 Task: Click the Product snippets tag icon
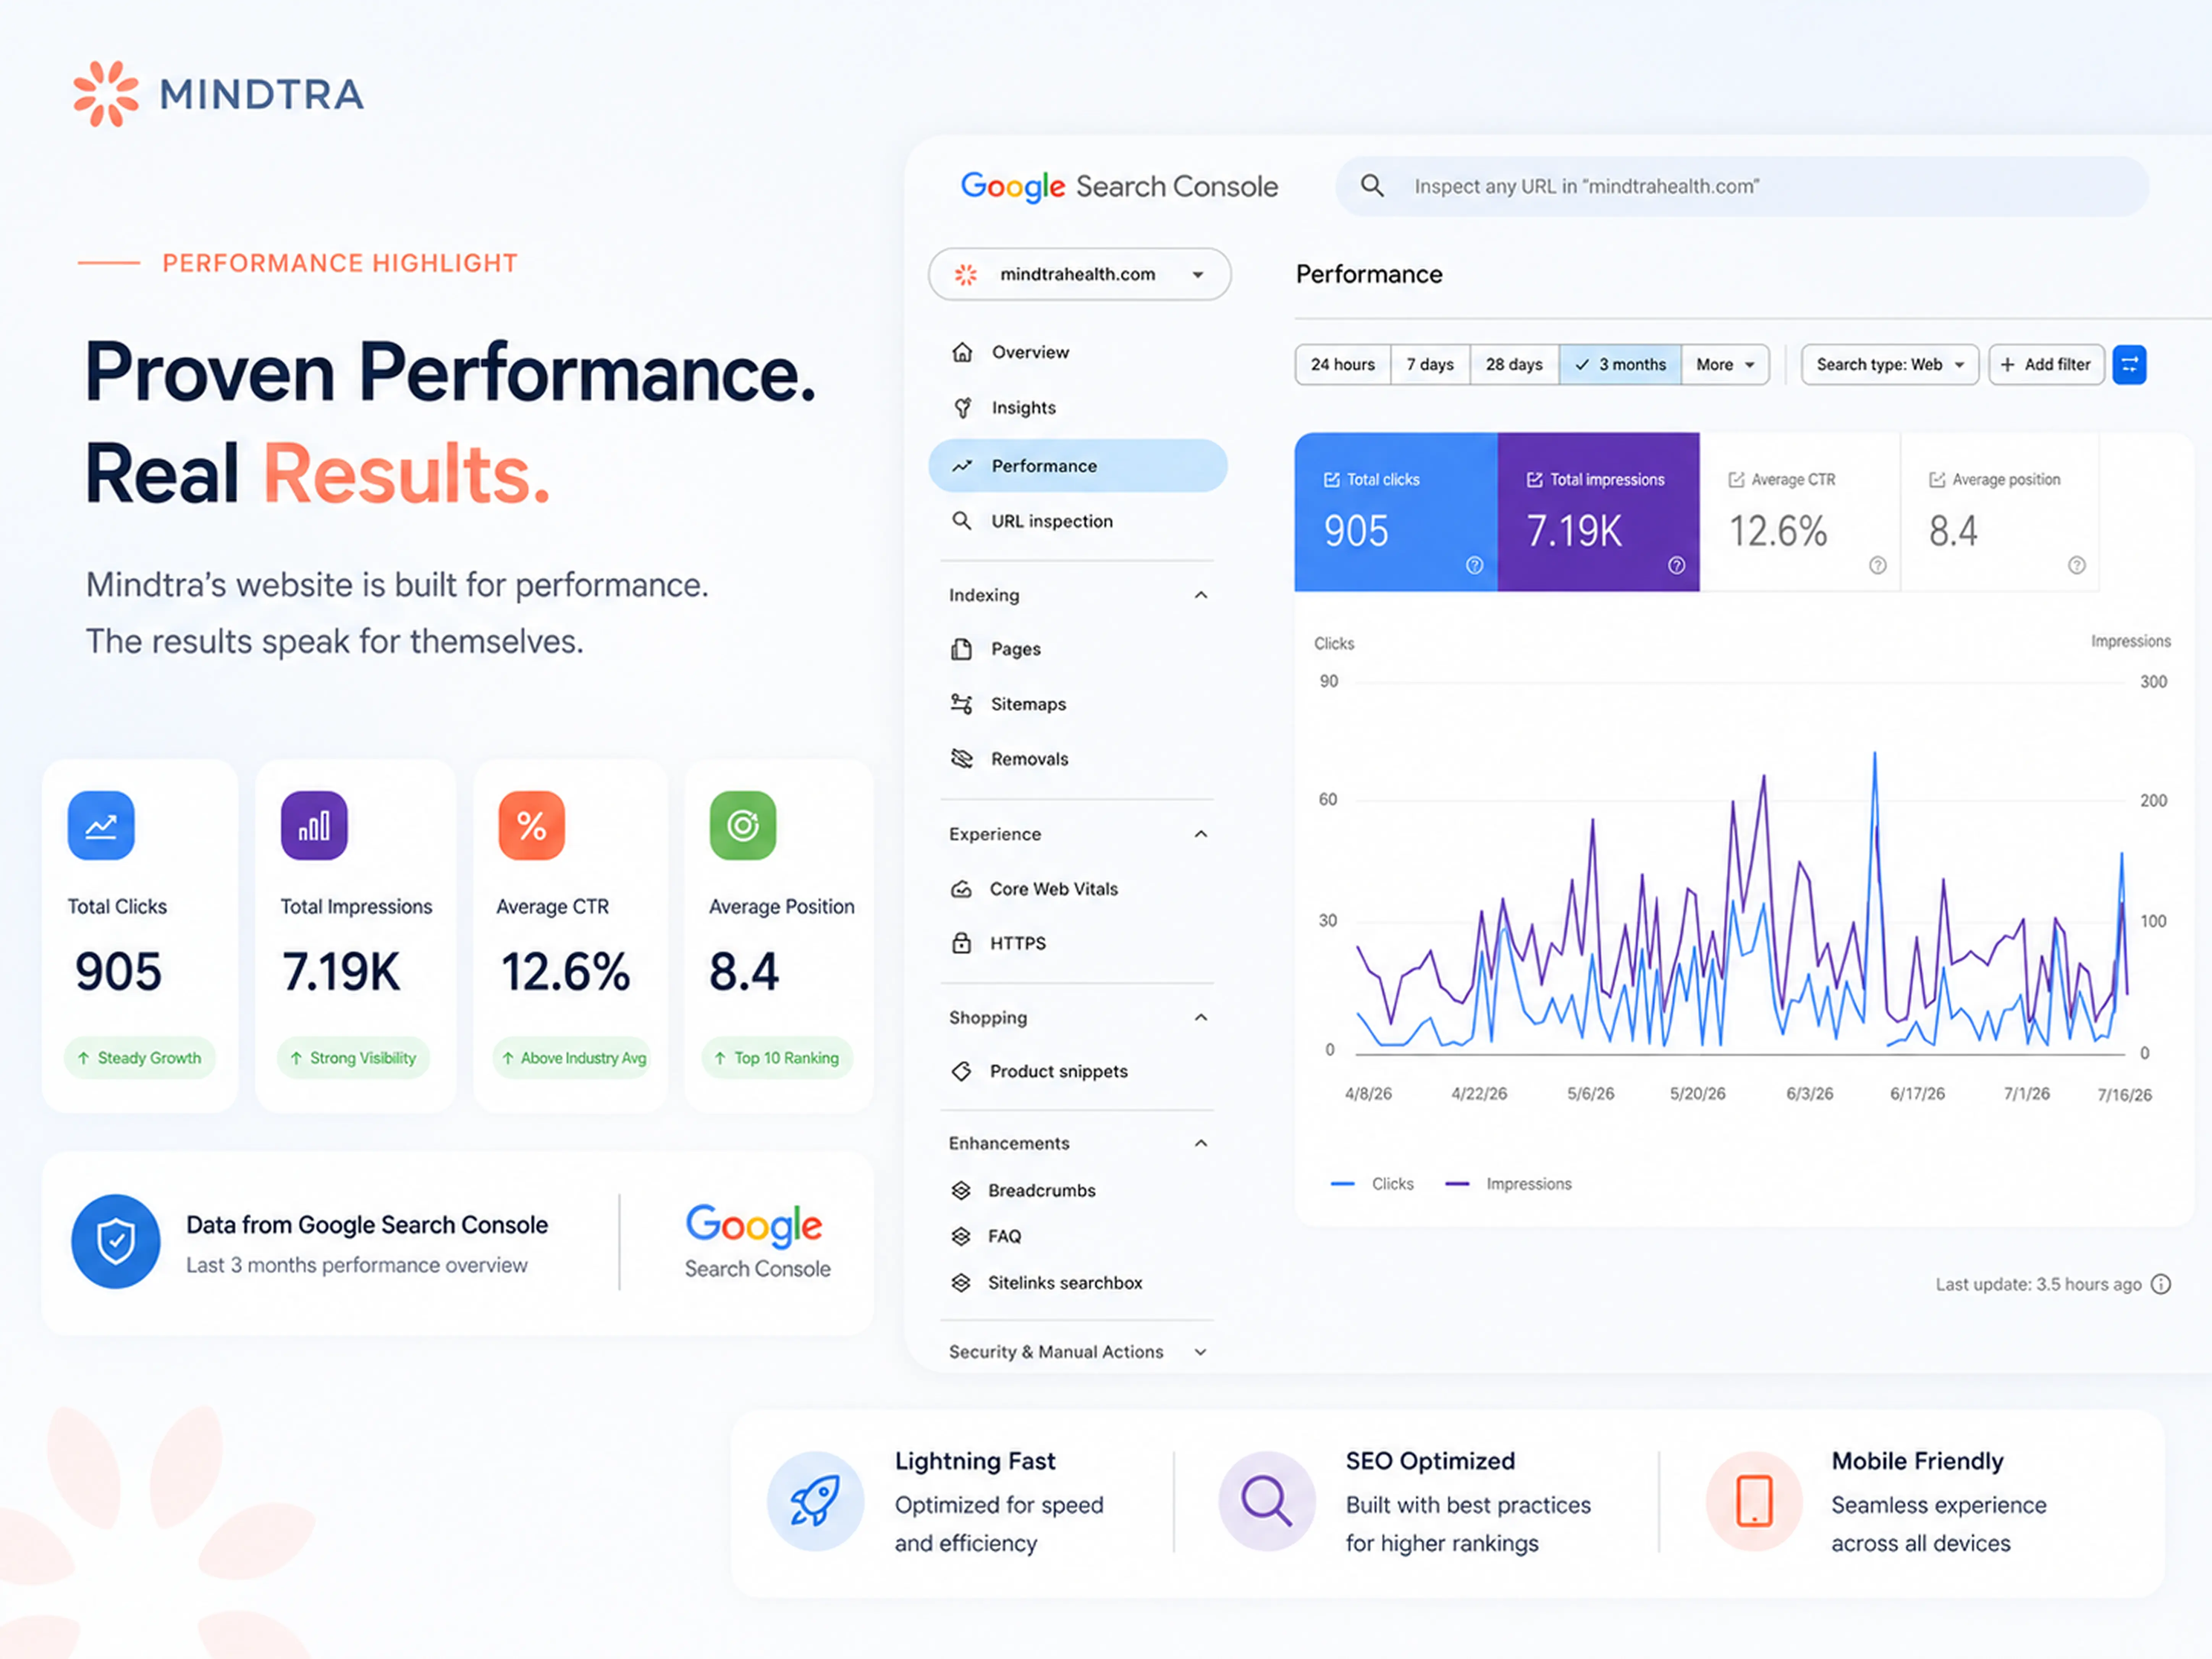(x=961, y=1071)
